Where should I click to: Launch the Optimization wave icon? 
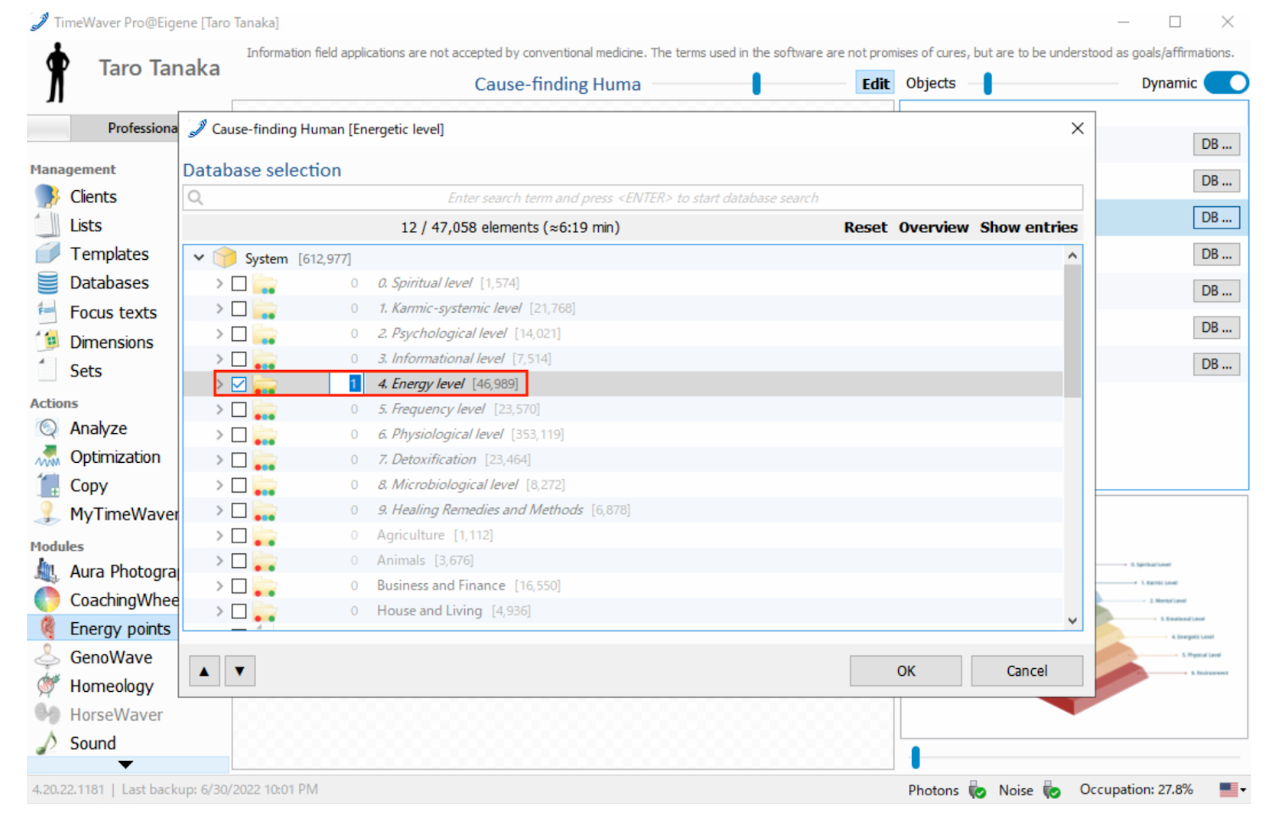tap(47, 457)
